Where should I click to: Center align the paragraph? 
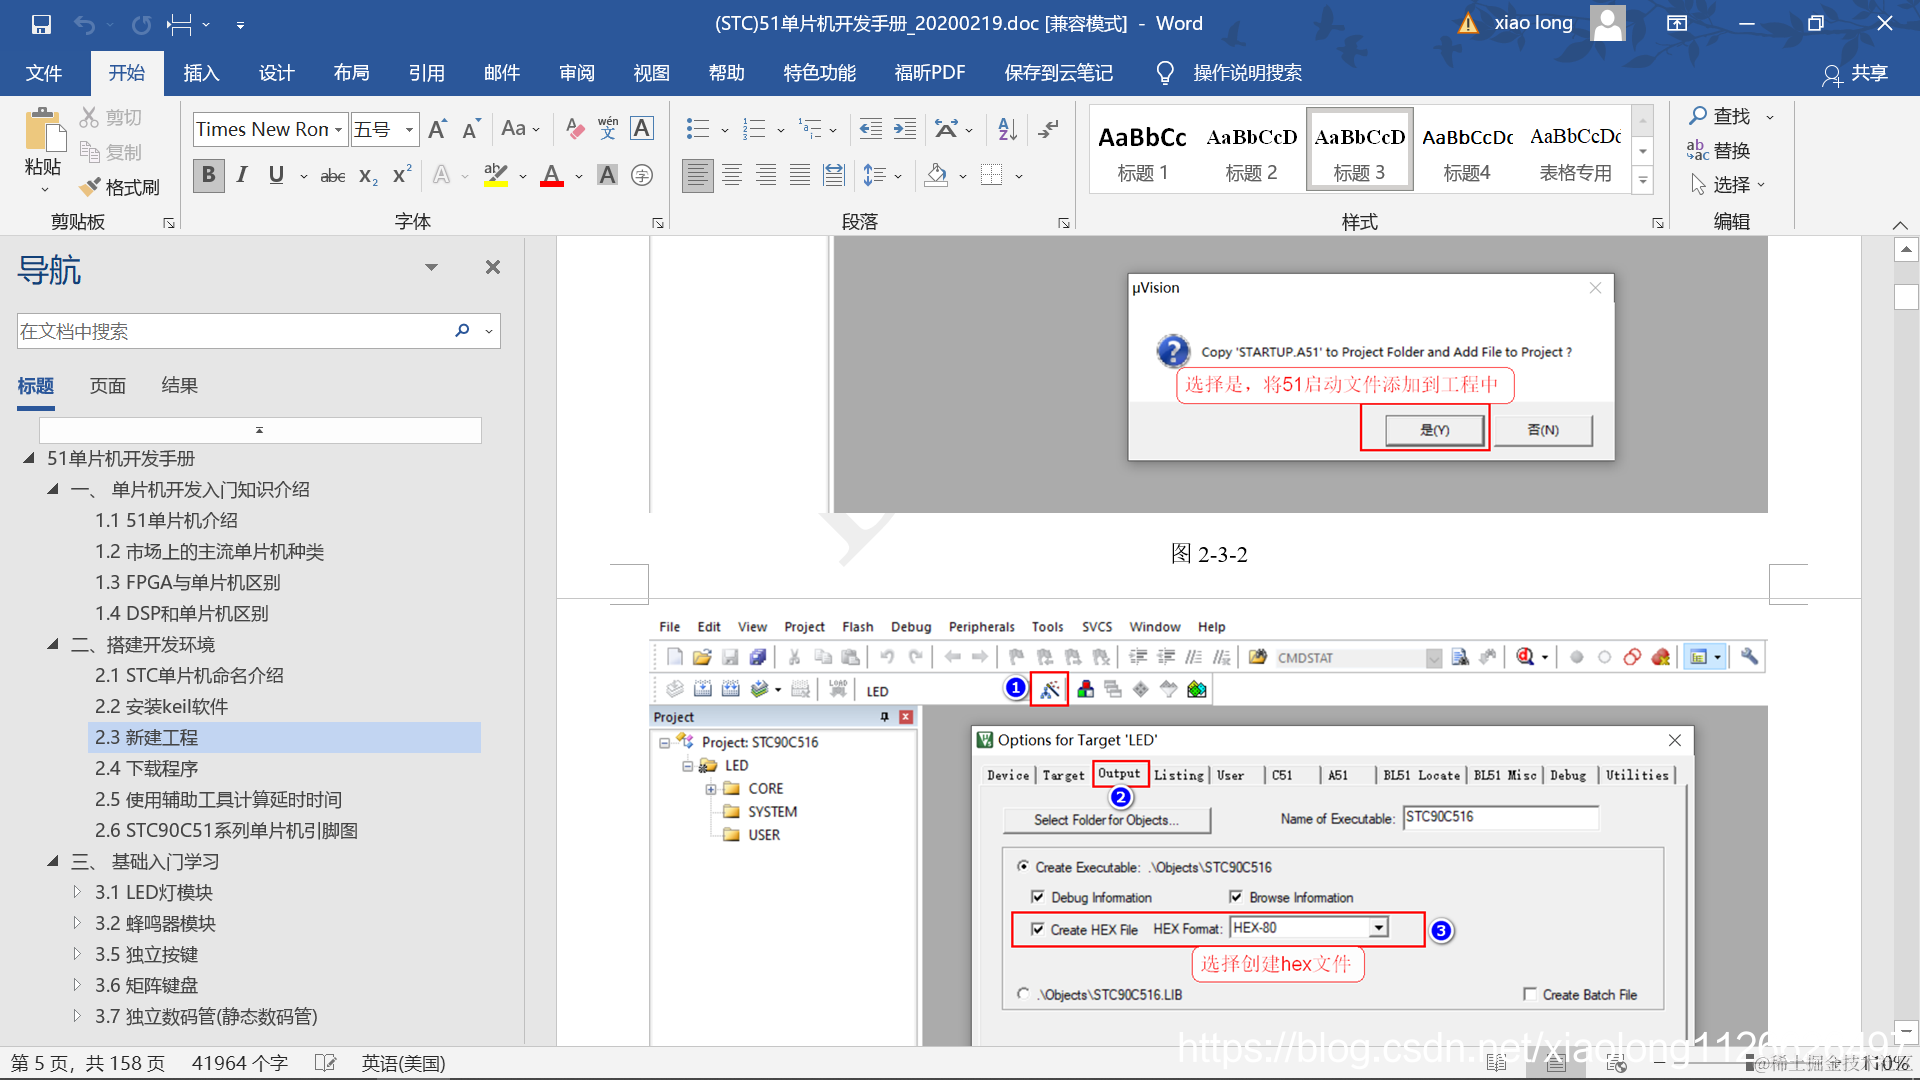click(x=732, y=175)
